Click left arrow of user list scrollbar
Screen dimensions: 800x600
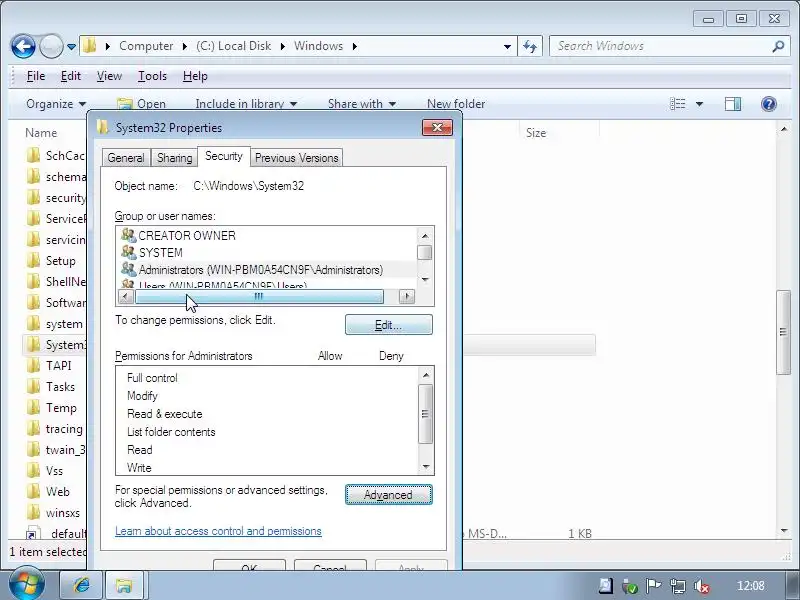126,296
